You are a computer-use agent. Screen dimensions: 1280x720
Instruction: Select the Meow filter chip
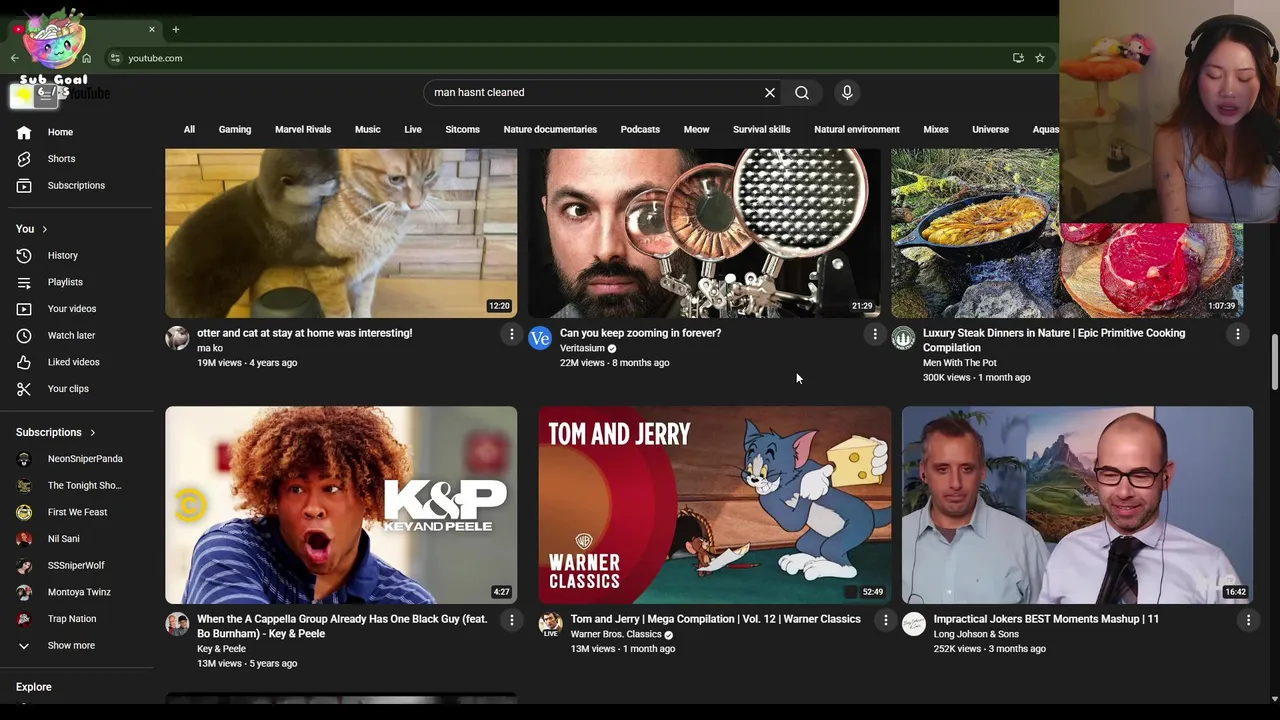[x=696, y=129]
